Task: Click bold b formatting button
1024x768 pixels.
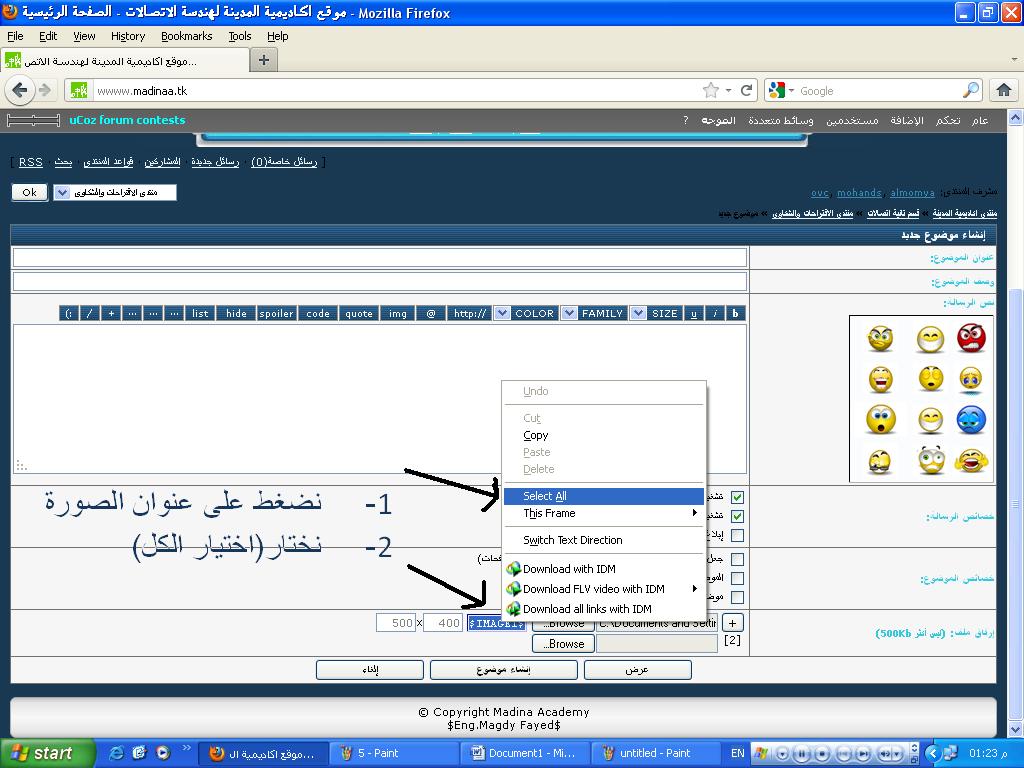Action: click(x=735, y=313)
